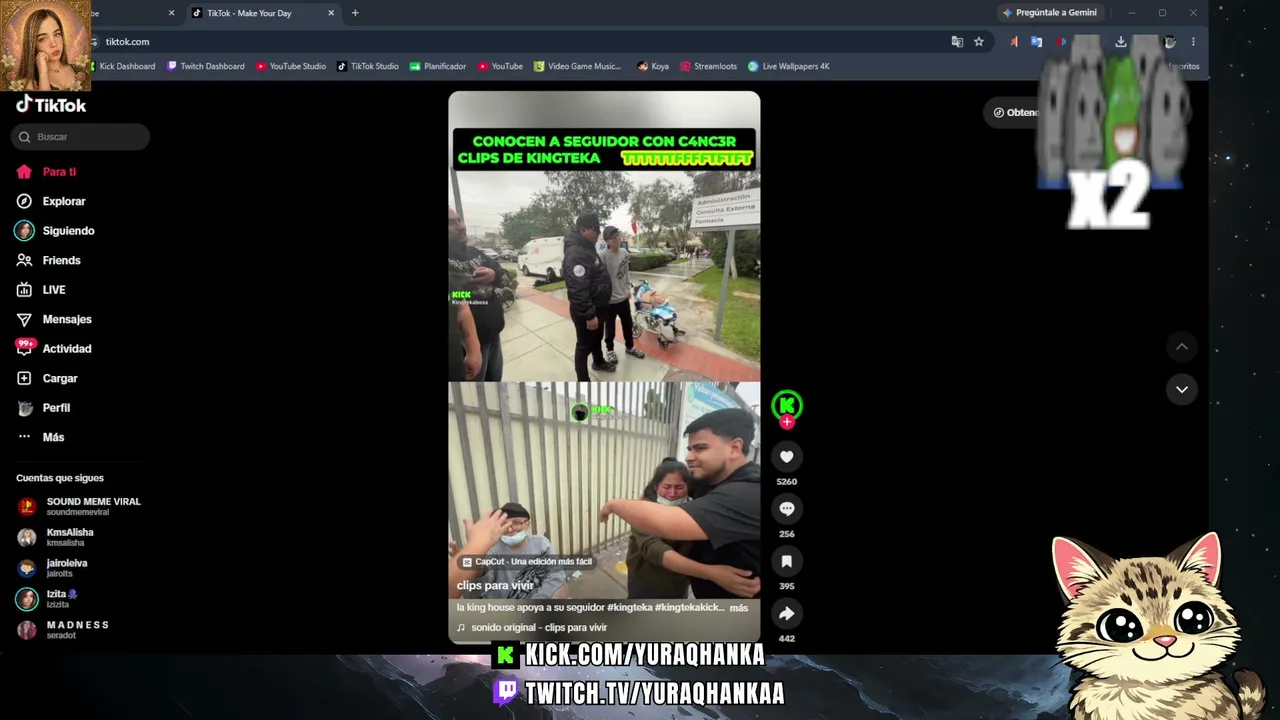The height and width of the screenshot is (720, 1280).
Task: Open the Live Wallpapers 4K bookmark
Action: [789, 66]
